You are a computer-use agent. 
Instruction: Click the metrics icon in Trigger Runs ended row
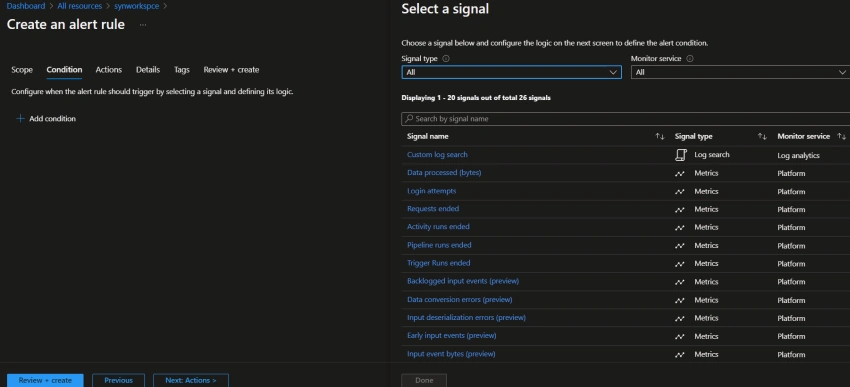click(680, 264)
